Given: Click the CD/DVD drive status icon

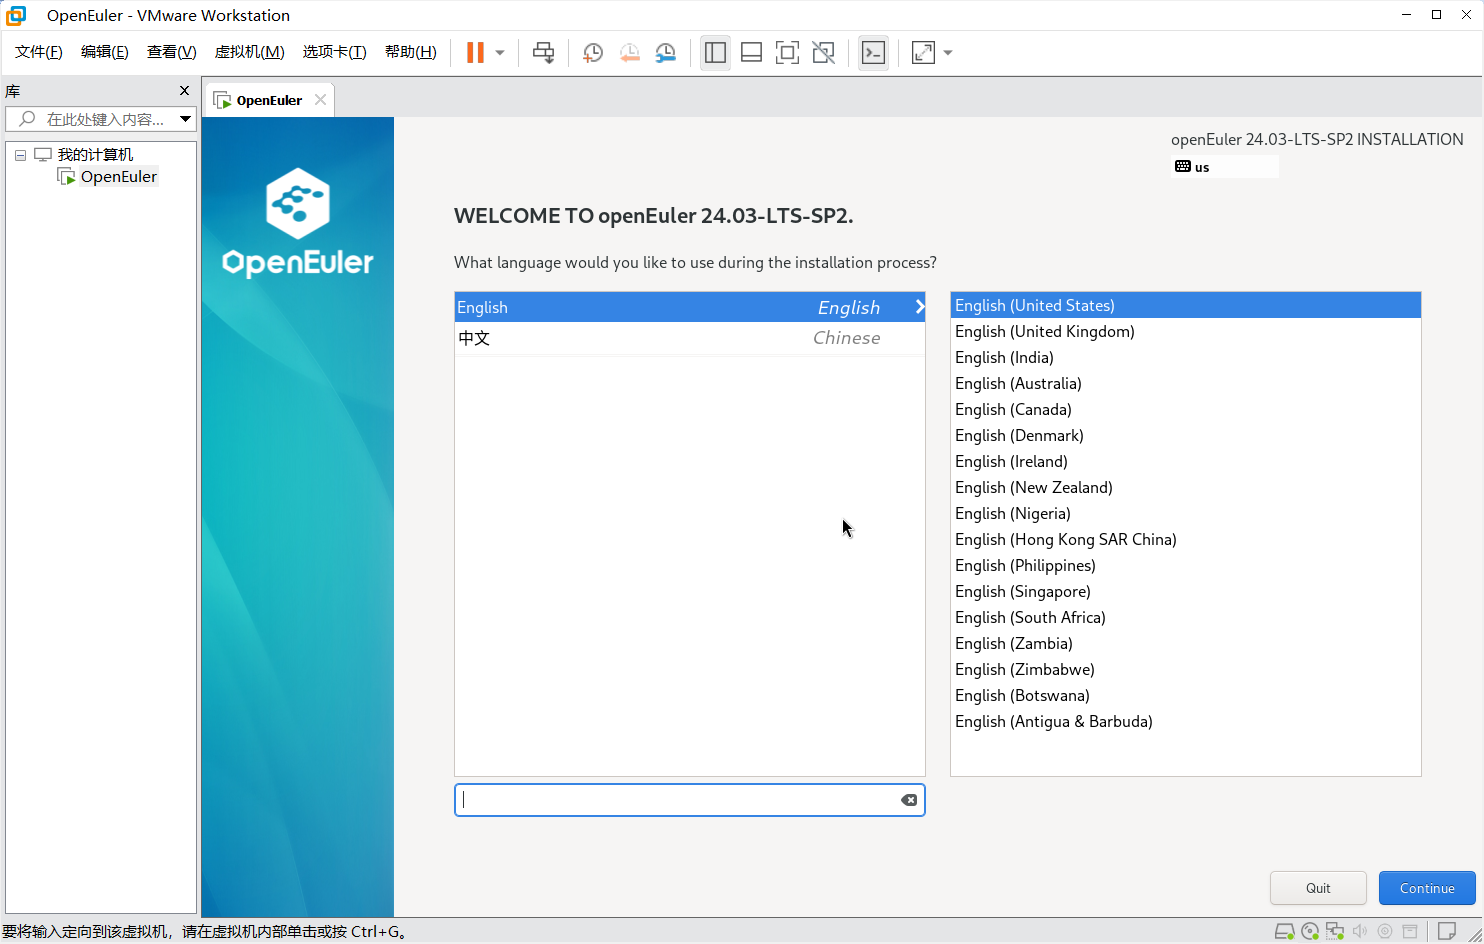Looking at the screenshot, I should click(x=1310, y=931).
